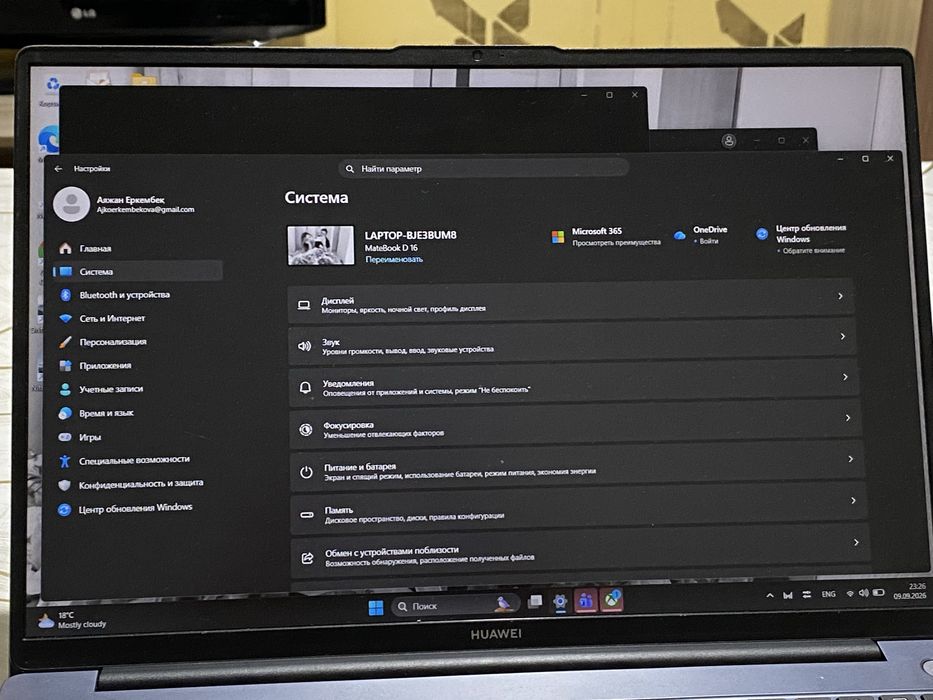Click the account icon in the background window
This screenshot has height=700, width=933.
point(729,141)
